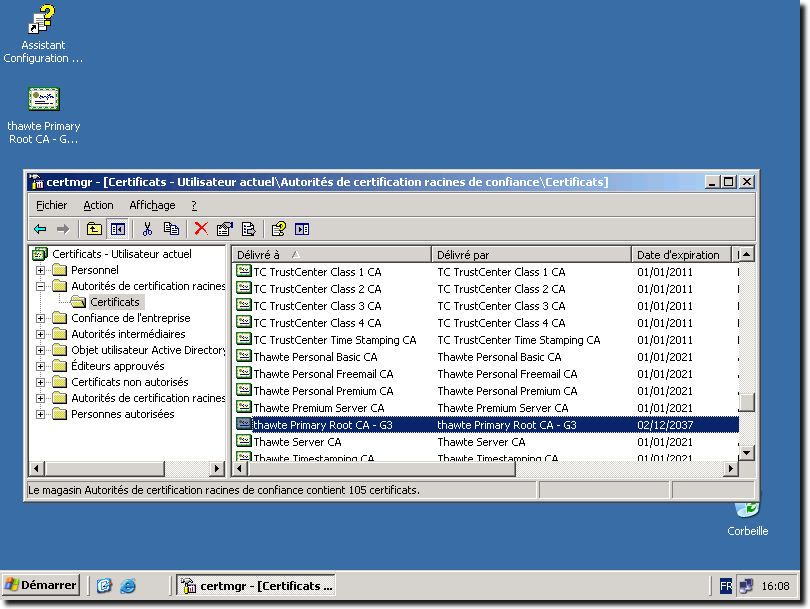Click the certificate icon of the highlighted thawte G3 row

[x=244, y=425]
